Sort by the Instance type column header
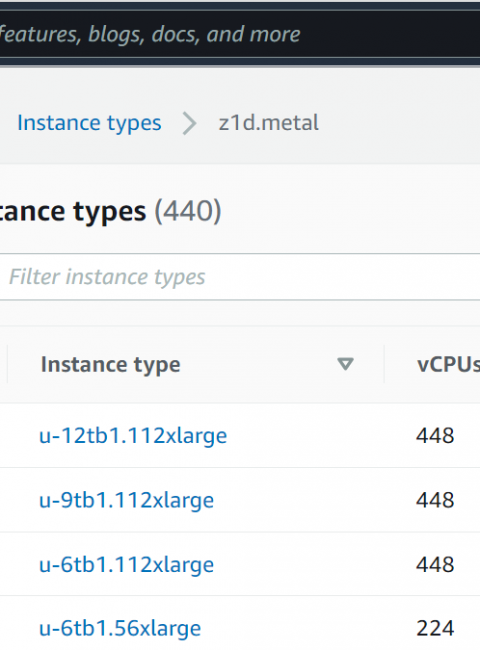The width and height of the screenshot is (480, 650). tap(110, 365)
